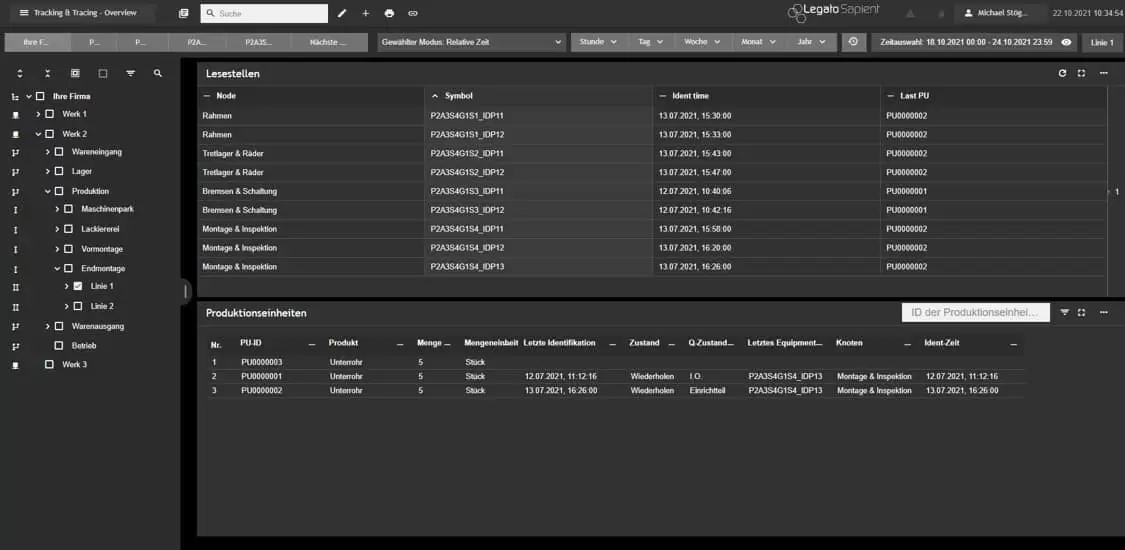Click the Linie 1 button at top right

coord(1102,42)
